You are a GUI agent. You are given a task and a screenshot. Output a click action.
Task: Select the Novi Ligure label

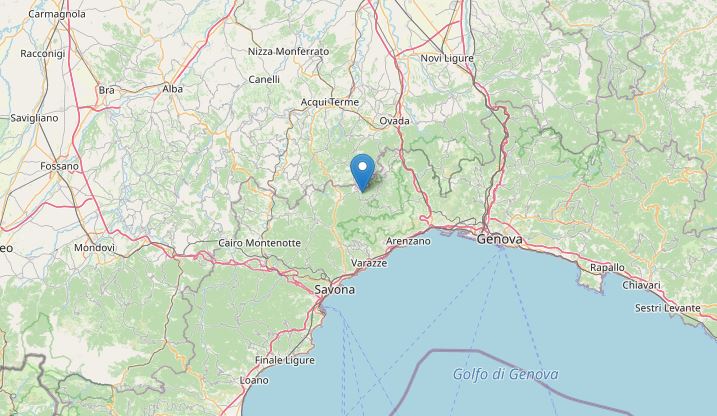pyautogui.click(x=447, y=59)
